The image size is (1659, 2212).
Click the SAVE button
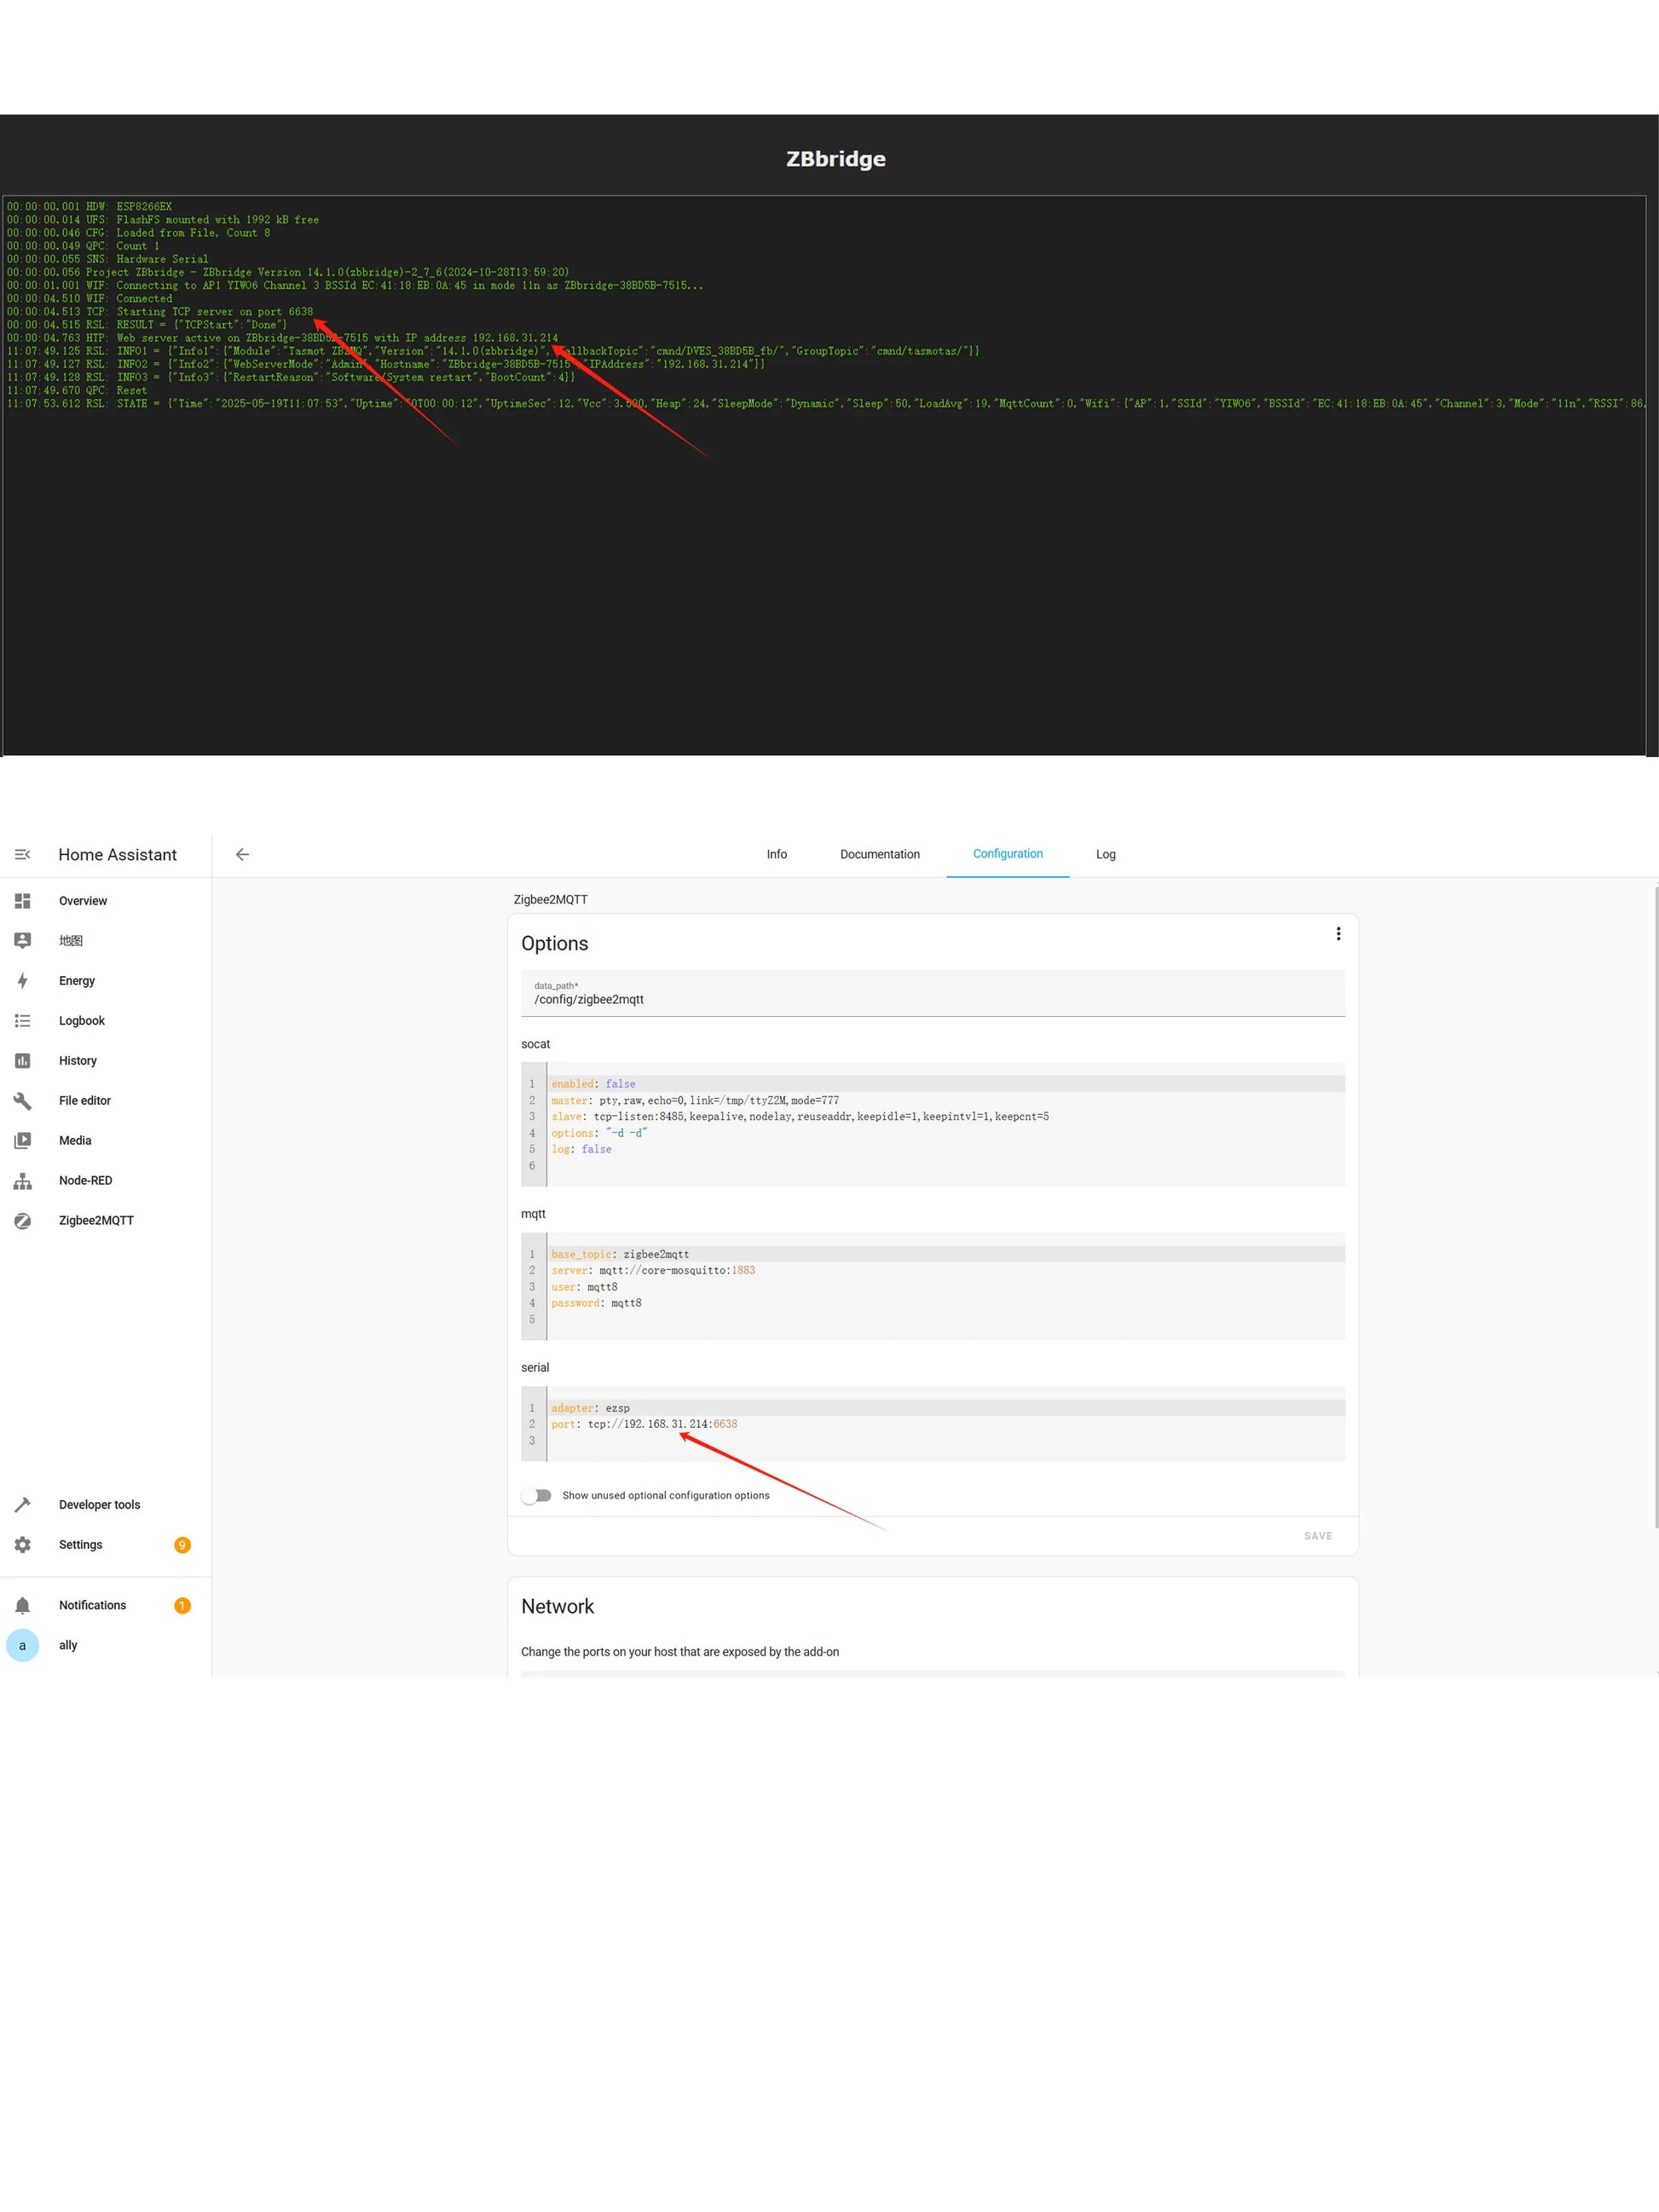(1317, 1536)
